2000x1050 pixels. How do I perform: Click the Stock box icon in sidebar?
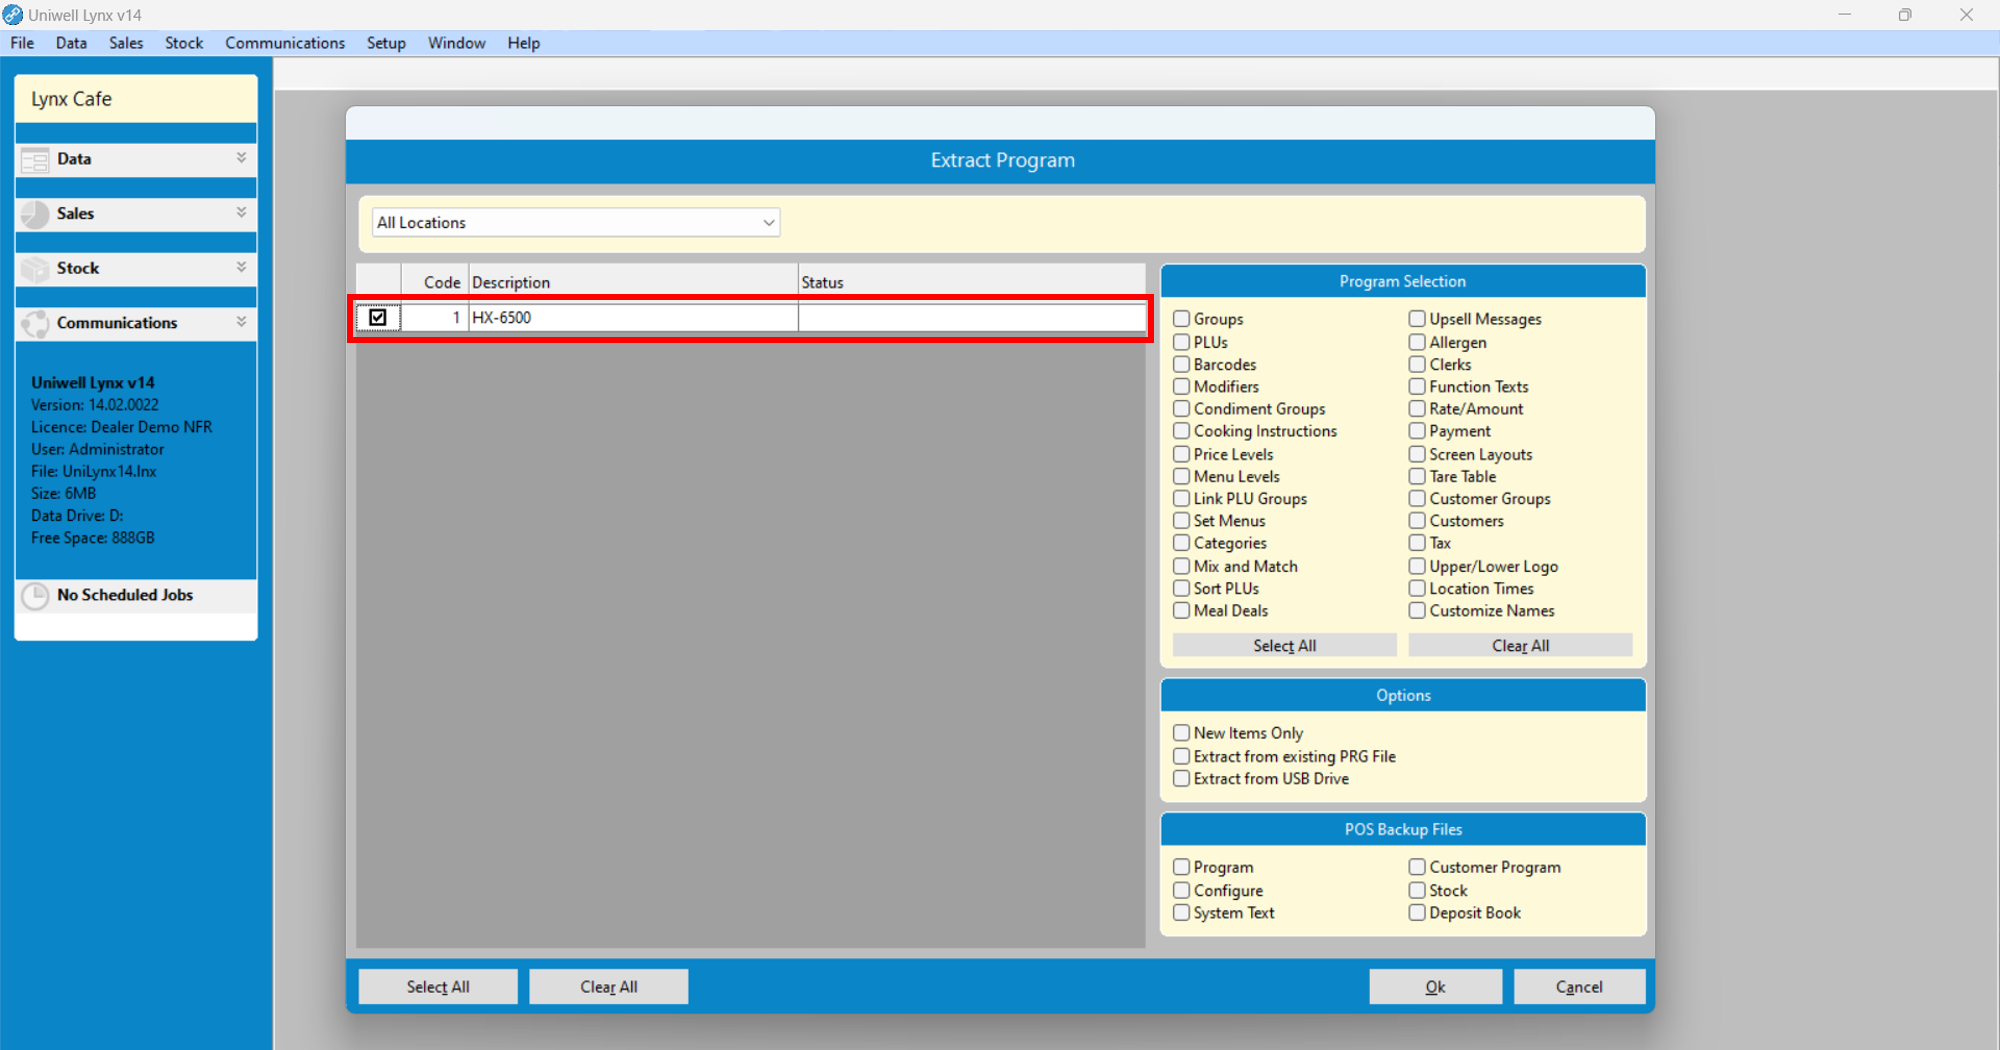34,267
